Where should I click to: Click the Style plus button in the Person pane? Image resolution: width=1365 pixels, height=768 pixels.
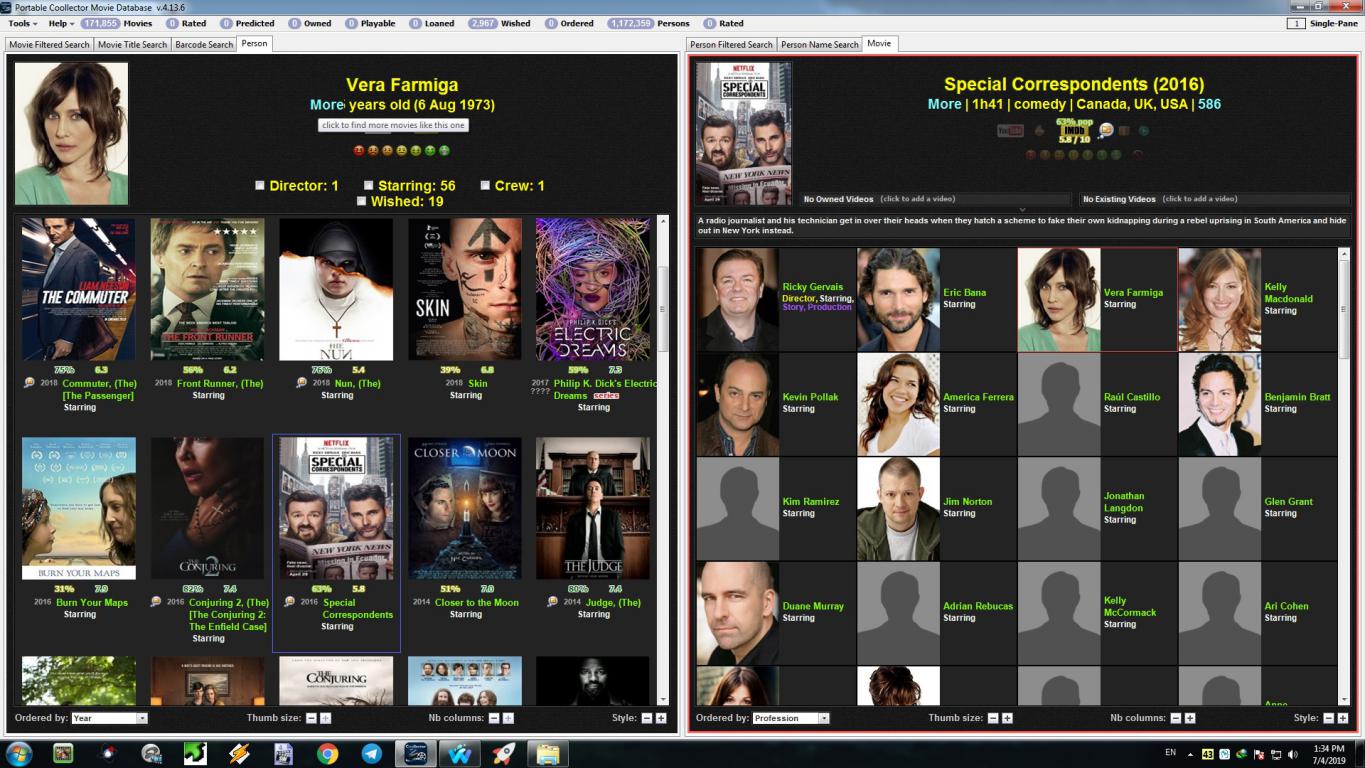click(x=660, y=718)
